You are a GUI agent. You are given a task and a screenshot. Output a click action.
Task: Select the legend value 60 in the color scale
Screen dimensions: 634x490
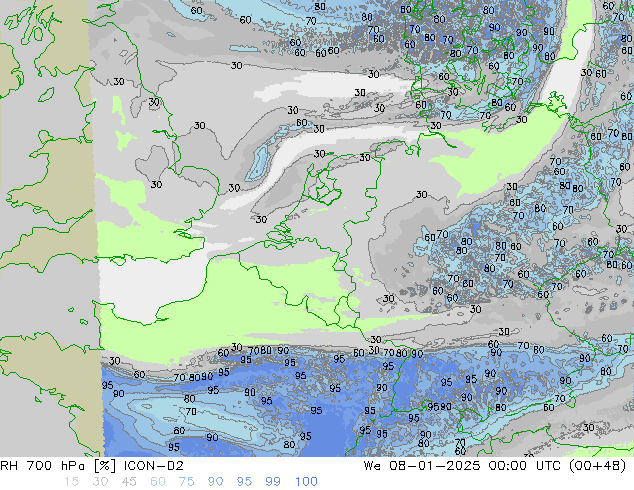158,482
